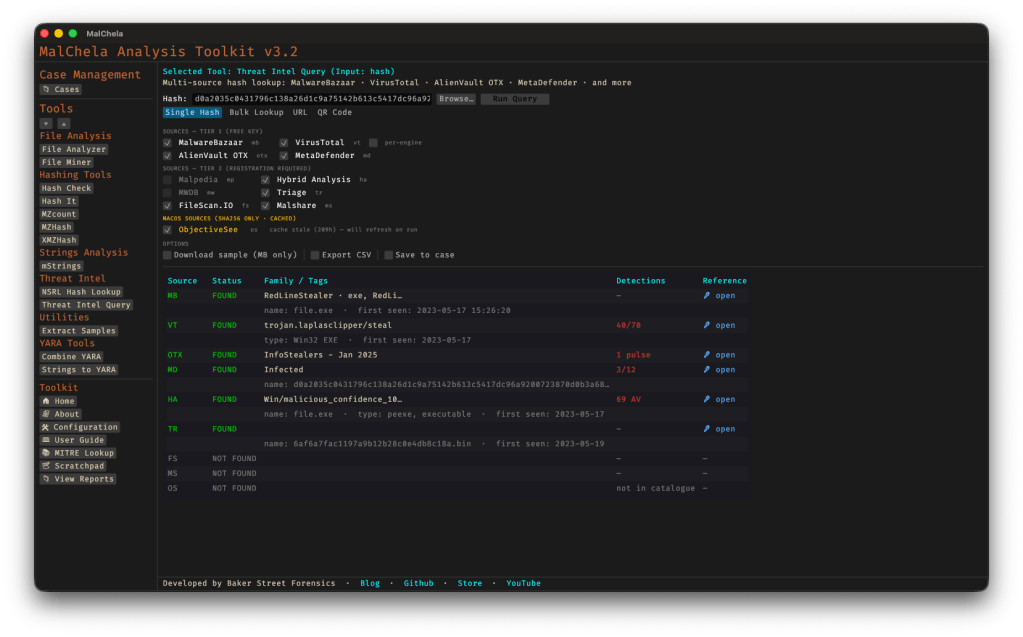Image resolution: width=1023 pixels, height=637 pixels.
Task: Open Configuration in the Toolkit section
Action: coord(79,427)
